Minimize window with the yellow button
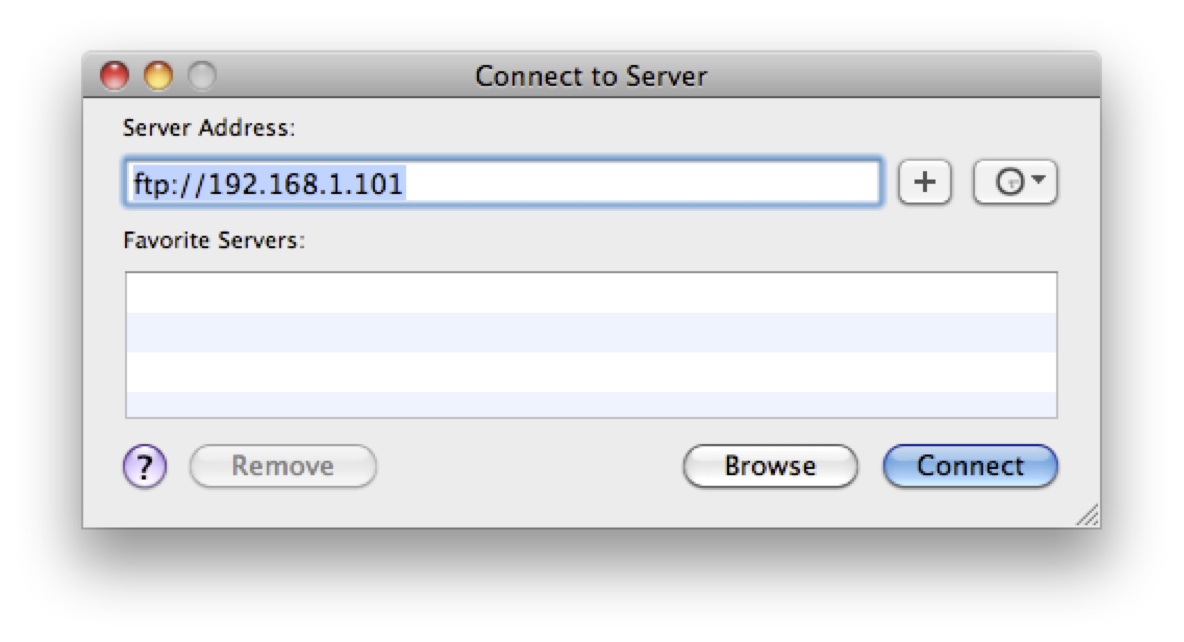Screen dimensions: 1184x642 point(159,76)
